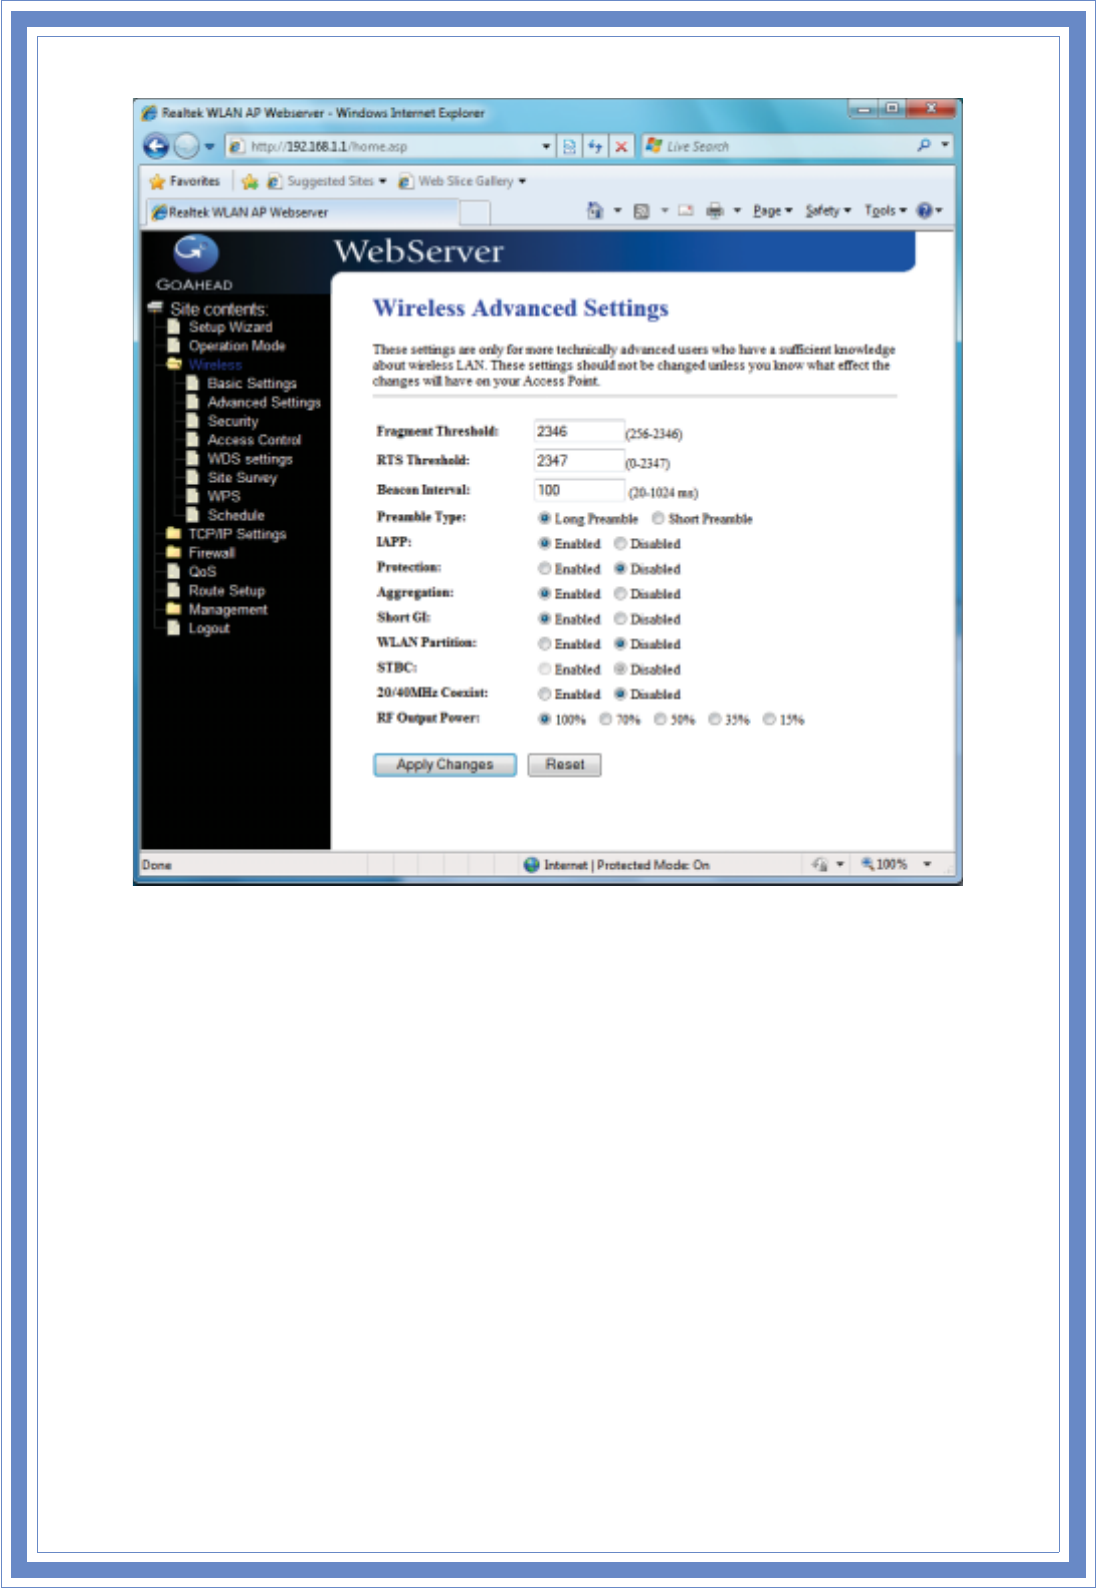Click the address bar URL field
The image size is (1096, 1588).
pos(385,146)
